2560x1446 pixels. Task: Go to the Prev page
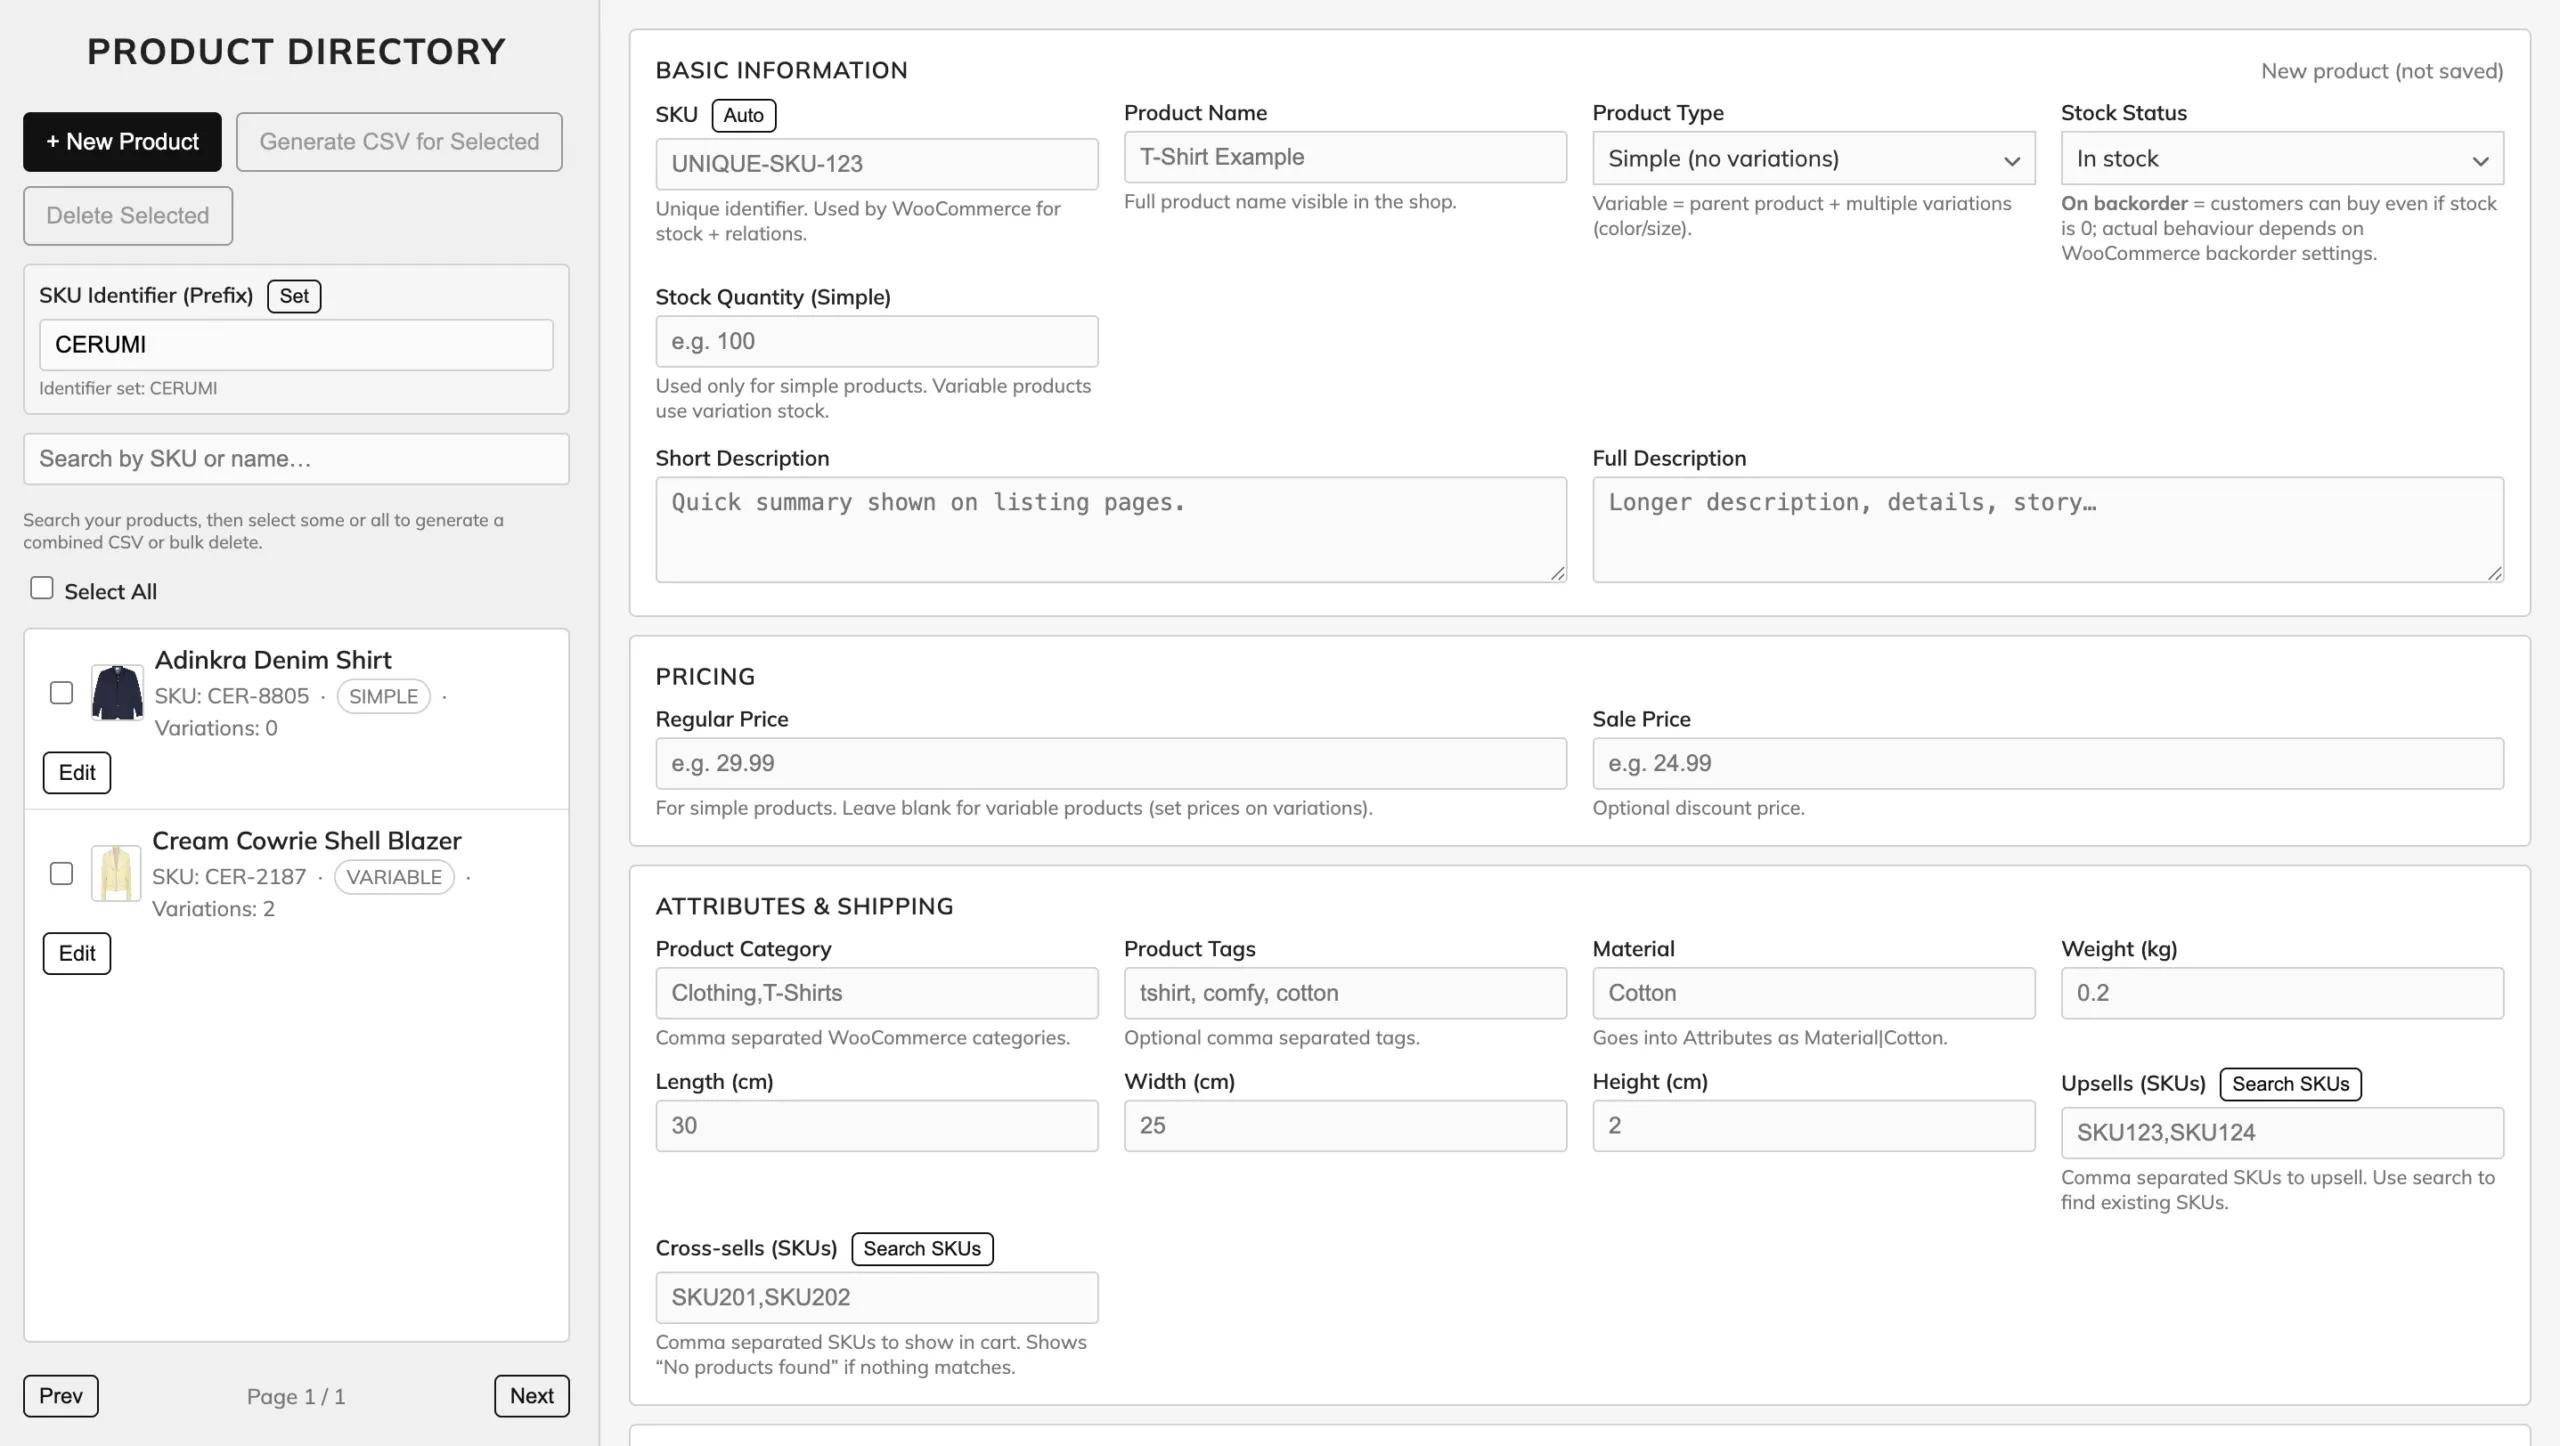61,1396
